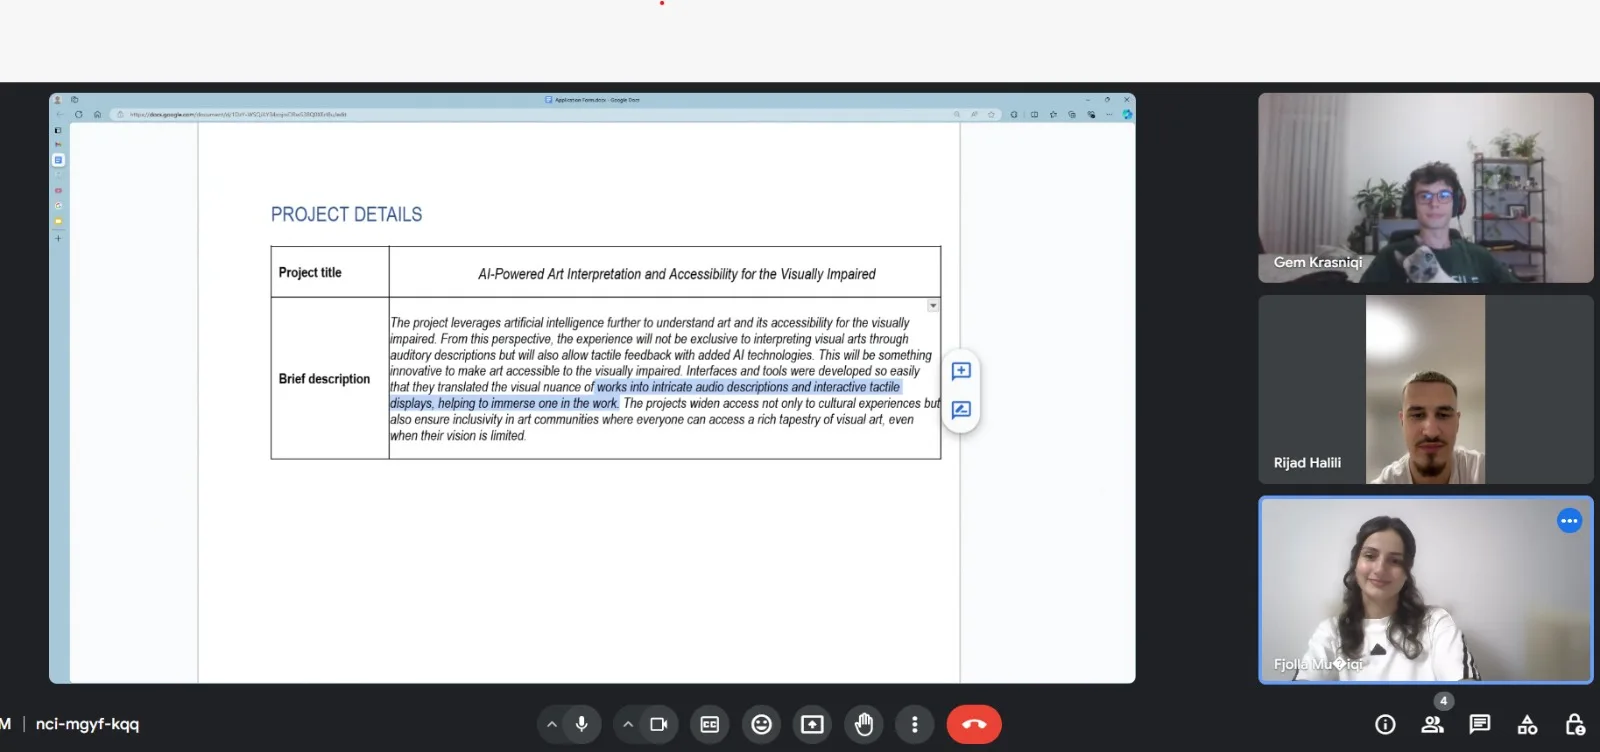Click the dropdown arrow in description cell
The image size is (1600, 752).
[933, 306]
